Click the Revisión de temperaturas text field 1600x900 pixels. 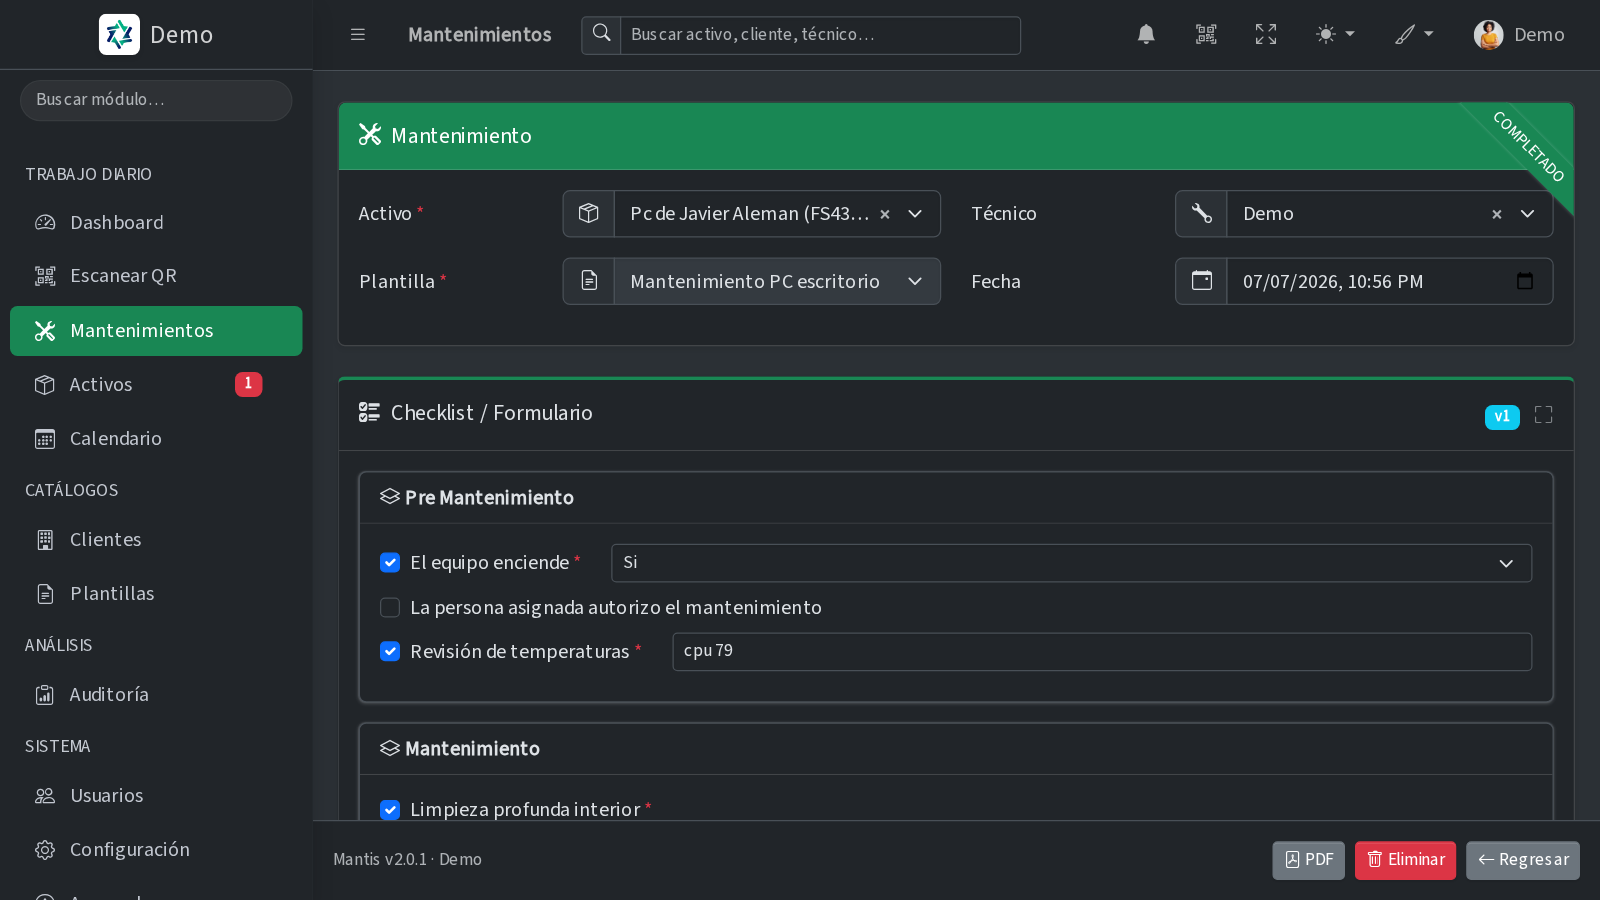[x=1102, y=651]
